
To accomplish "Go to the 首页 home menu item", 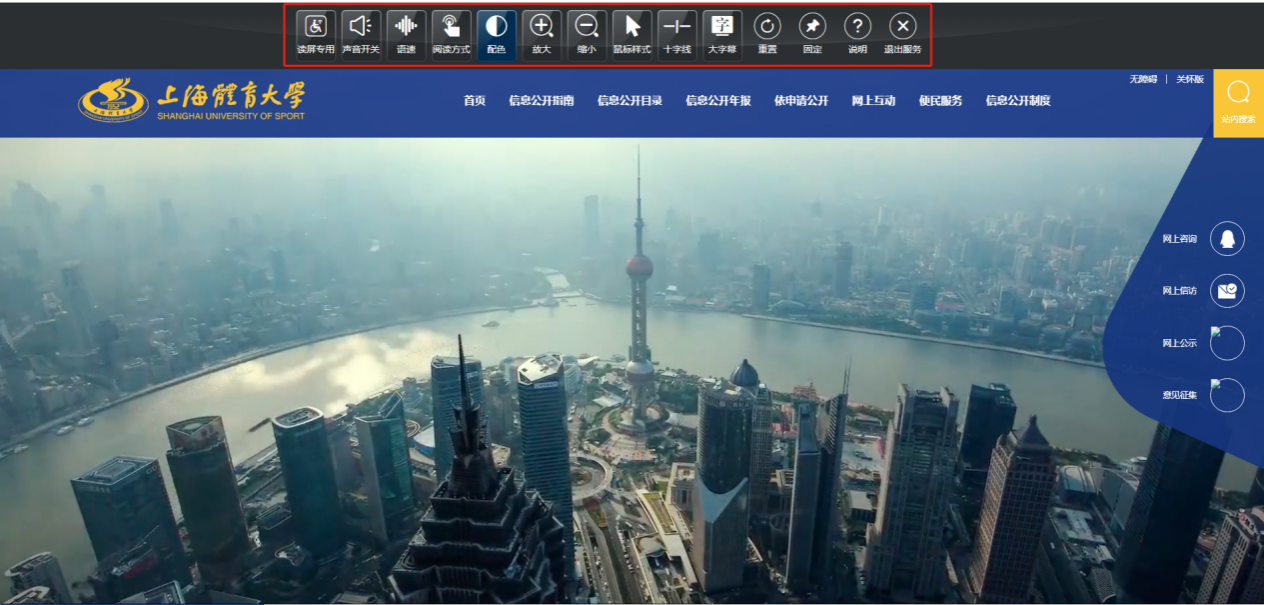I will (x=474, y=101).
